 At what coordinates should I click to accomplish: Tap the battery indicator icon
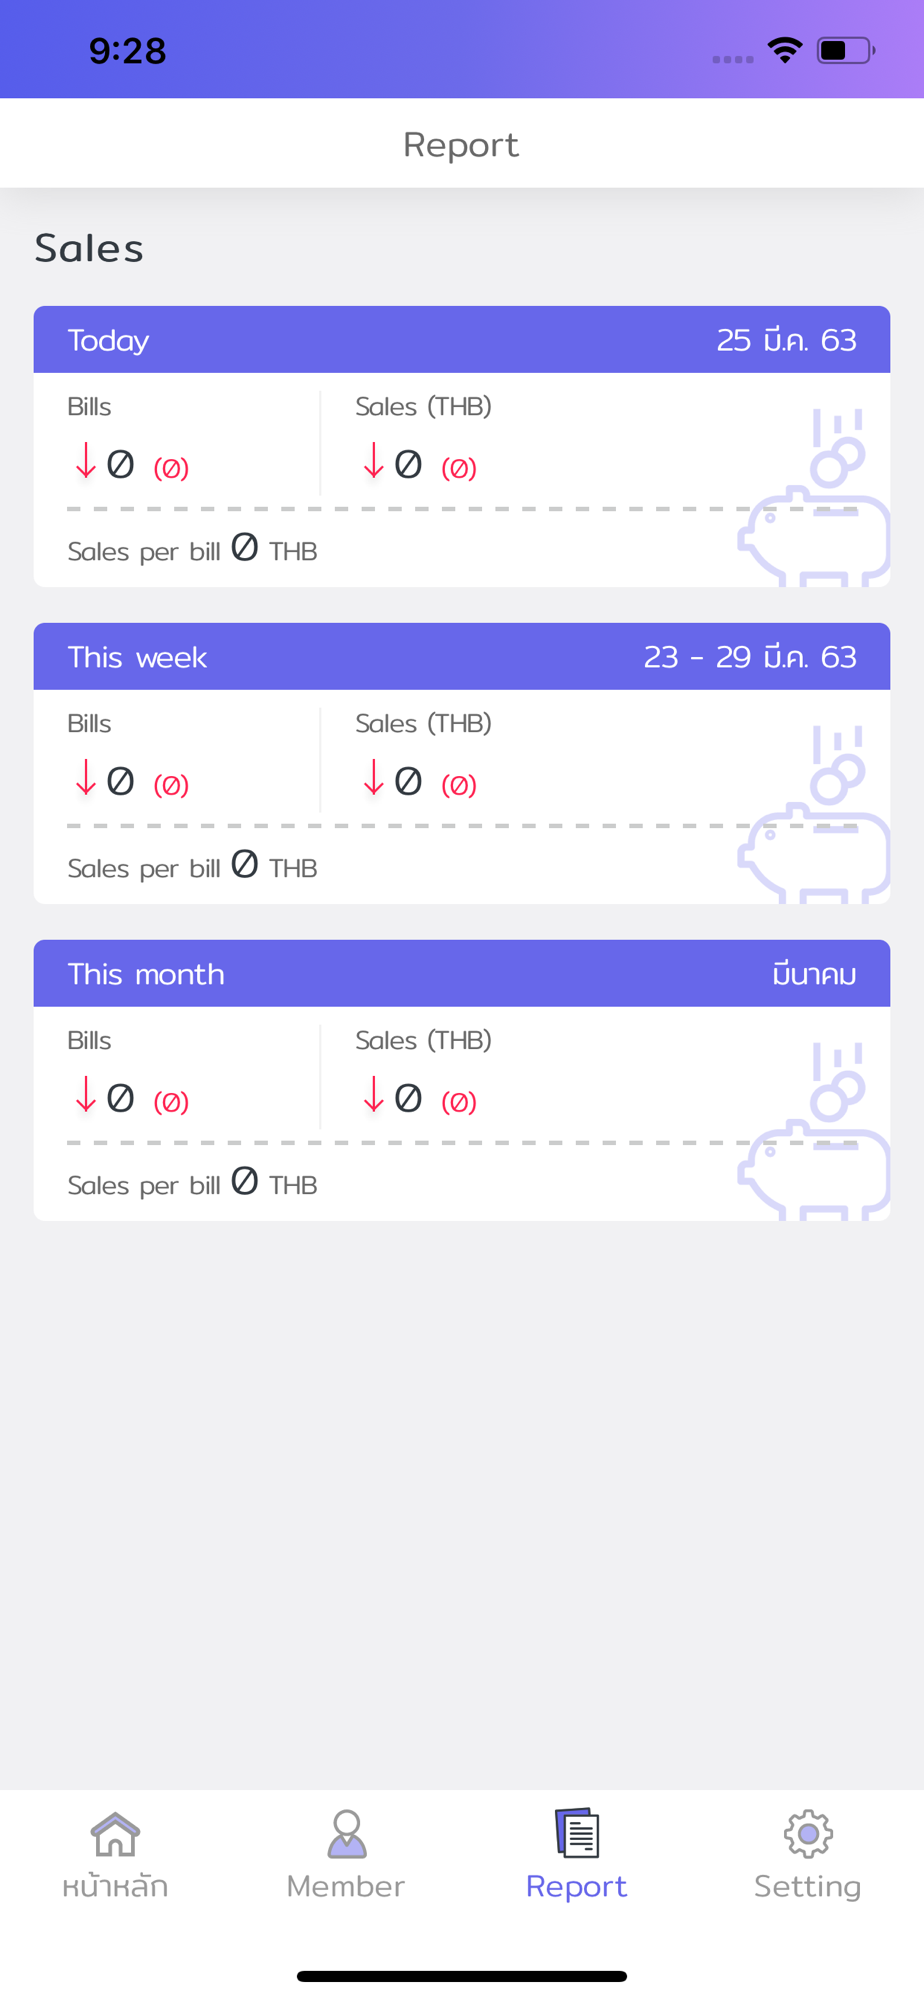(846, 50)
